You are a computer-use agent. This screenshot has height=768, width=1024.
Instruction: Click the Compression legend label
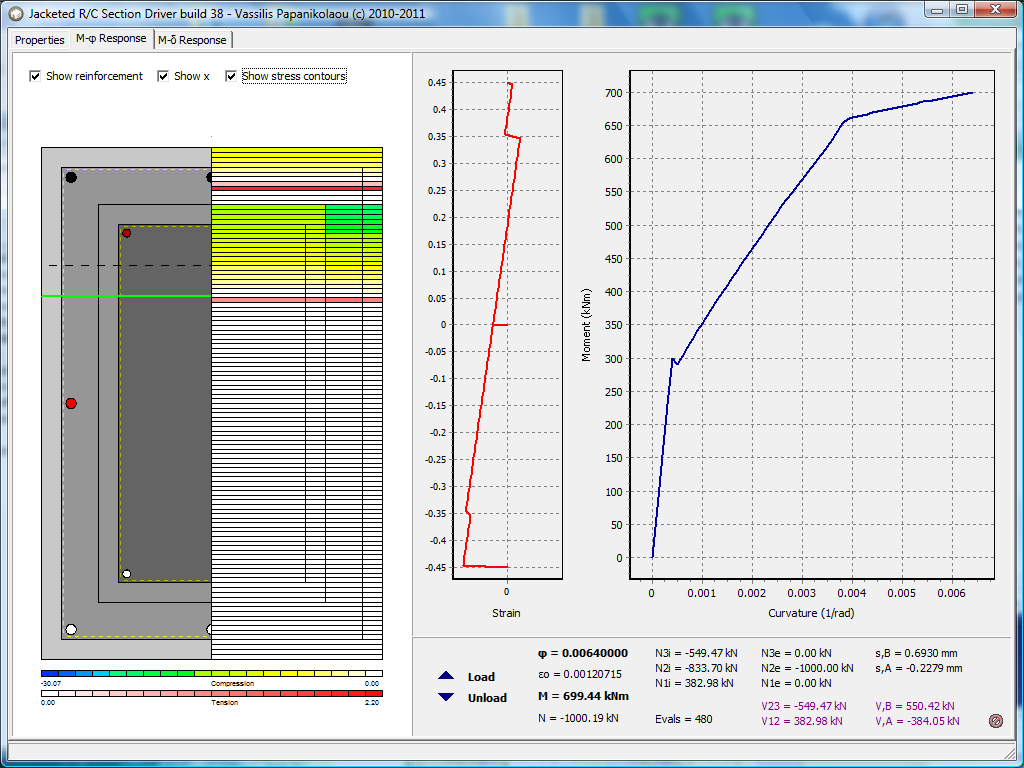click(x=232, y=684)
